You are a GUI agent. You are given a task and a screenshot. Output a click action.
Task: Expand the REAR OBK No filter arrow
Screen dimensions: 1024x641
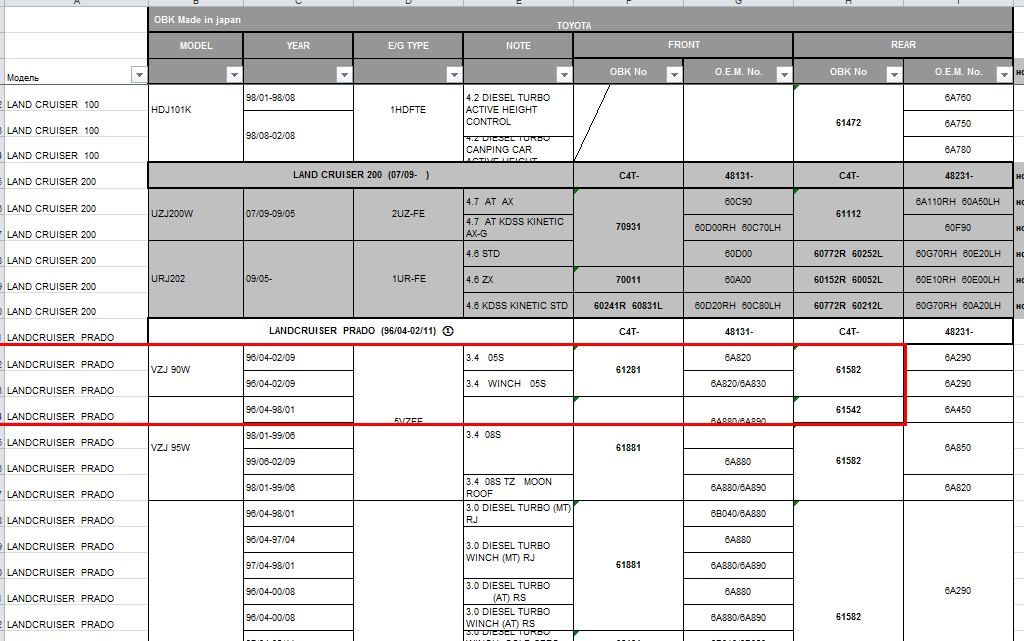coord(893,74)
